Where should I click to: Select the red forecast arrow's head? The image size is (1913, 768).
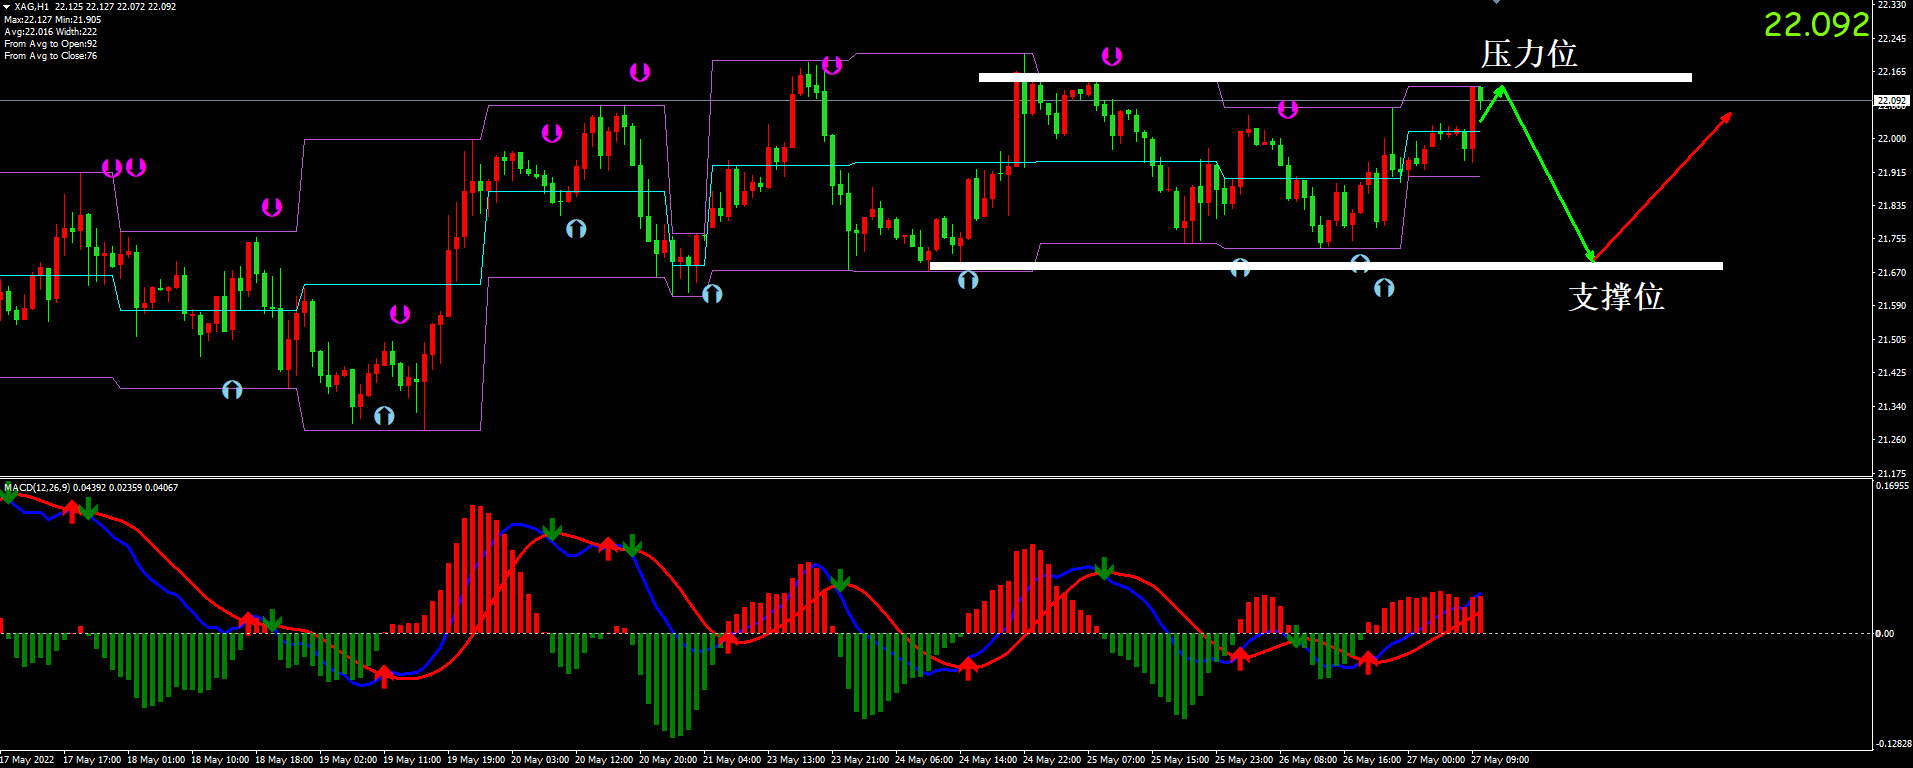tap(1725, 119)
